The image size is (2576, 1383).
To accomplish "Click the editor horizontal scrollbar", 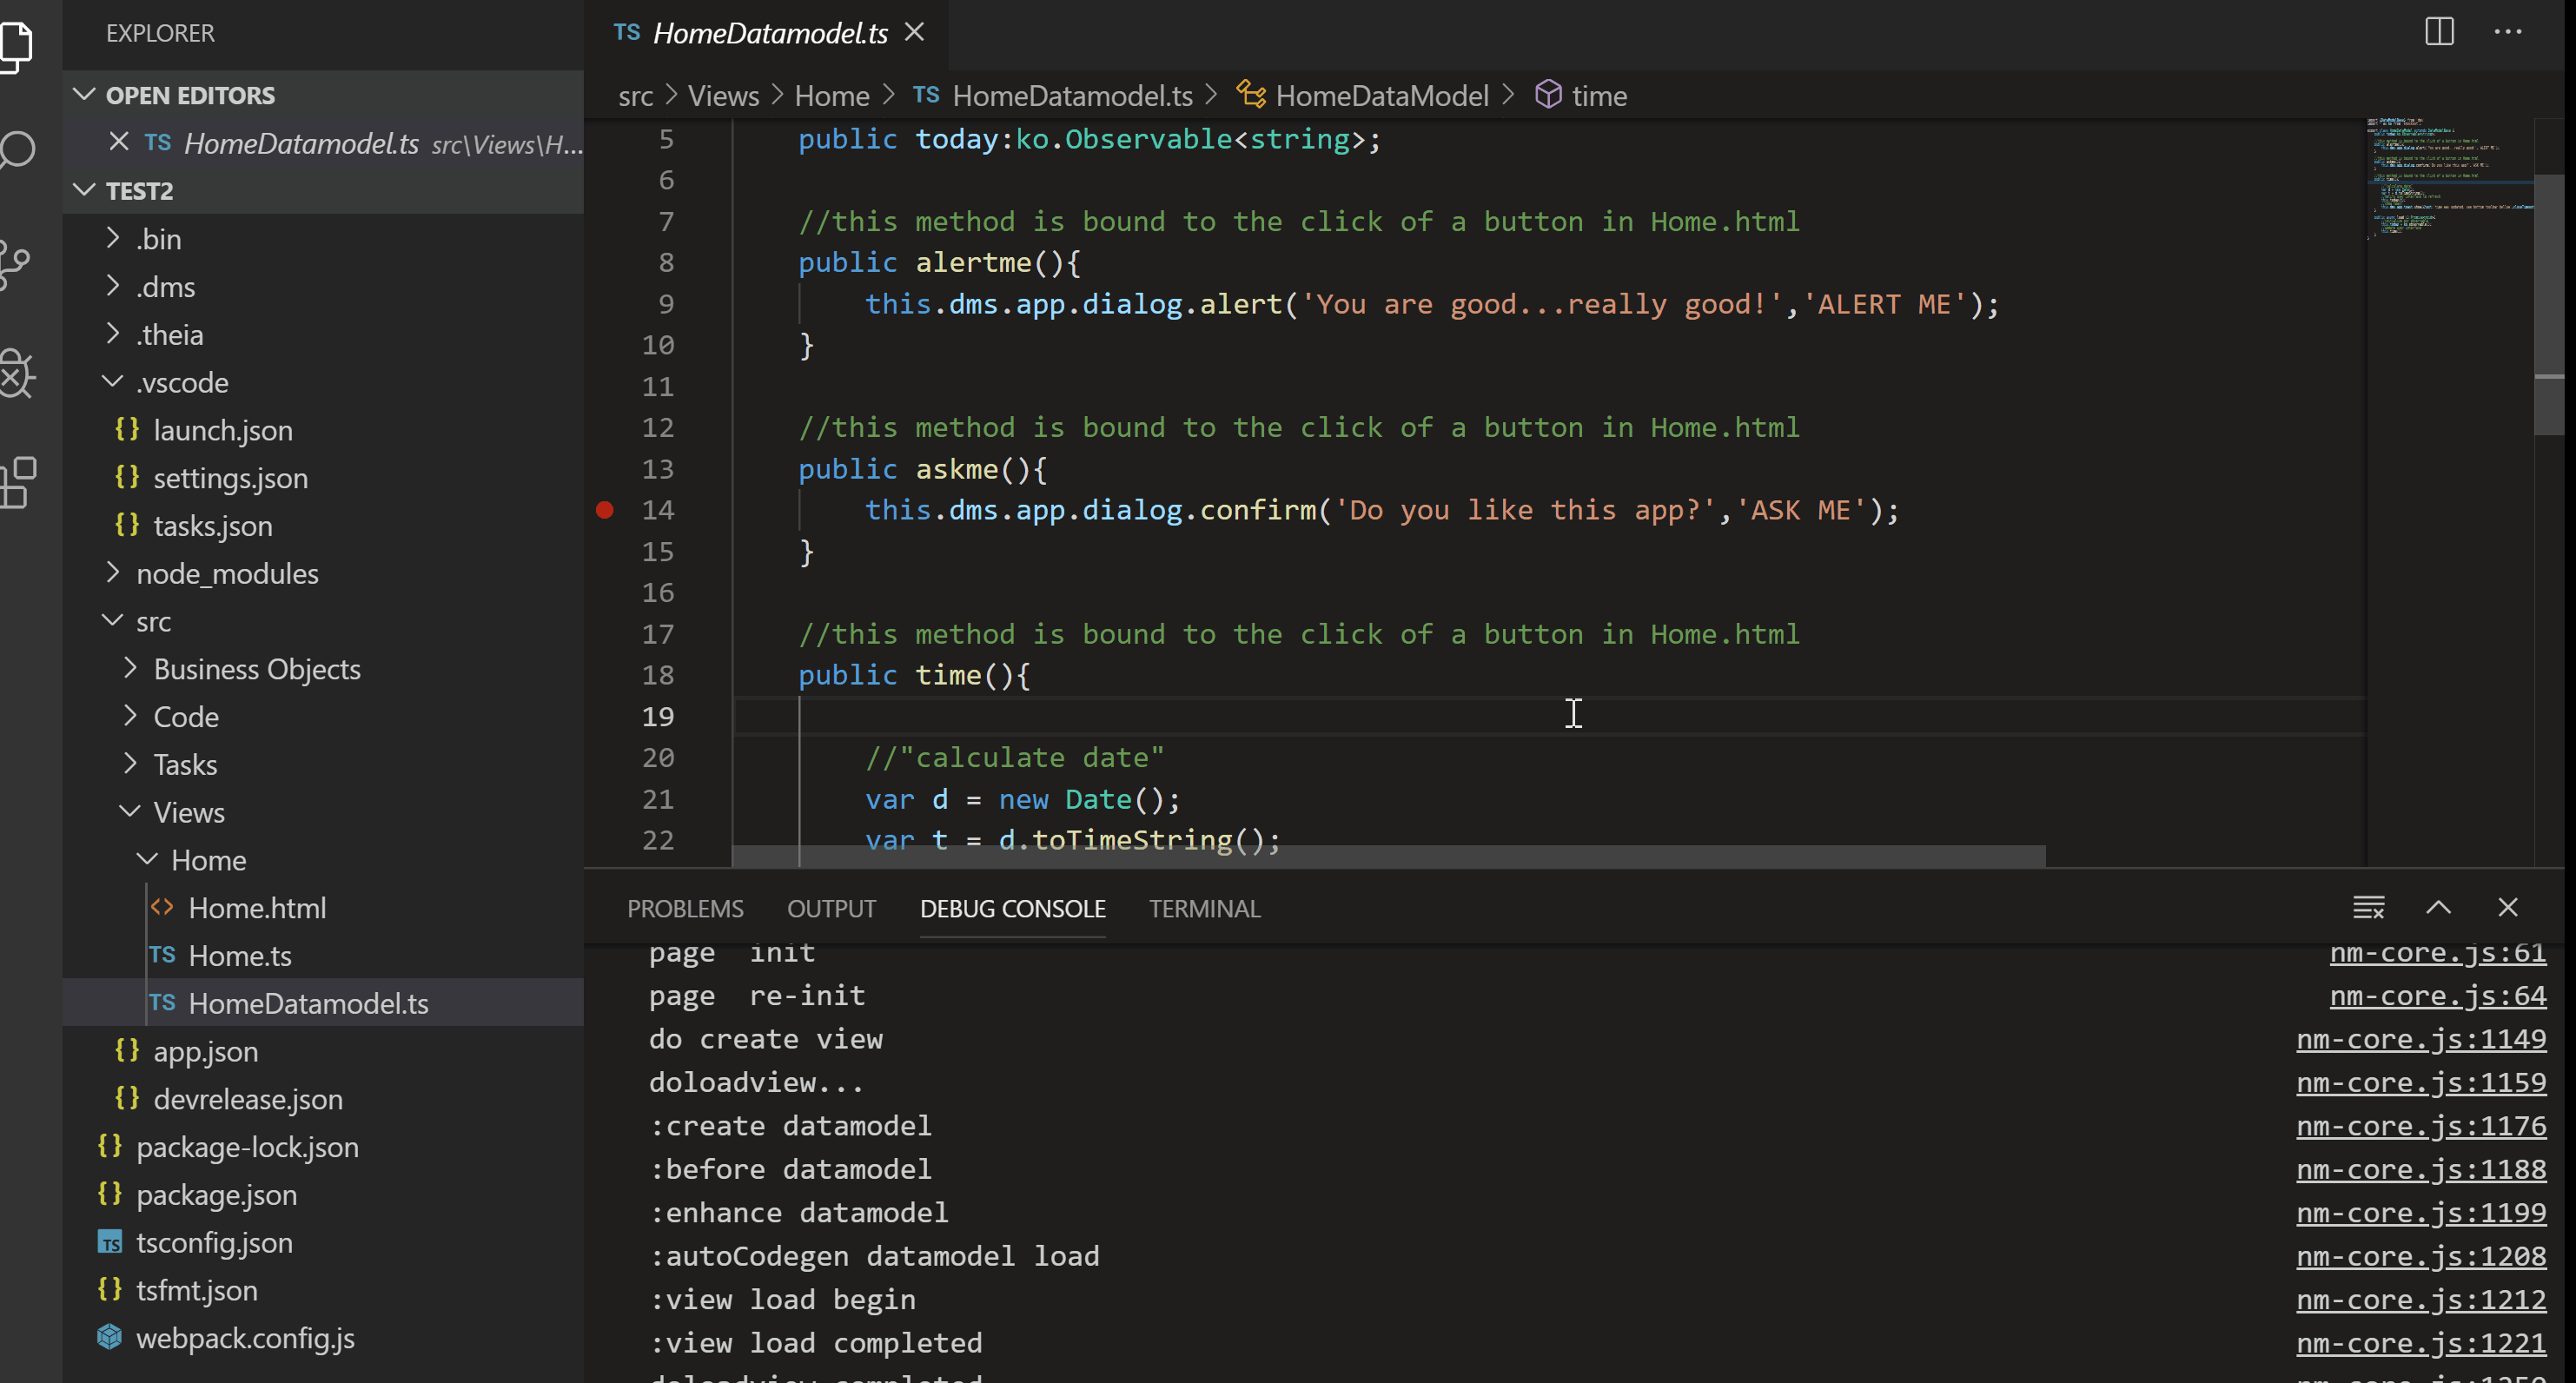I will click(x=1388, y=857).
